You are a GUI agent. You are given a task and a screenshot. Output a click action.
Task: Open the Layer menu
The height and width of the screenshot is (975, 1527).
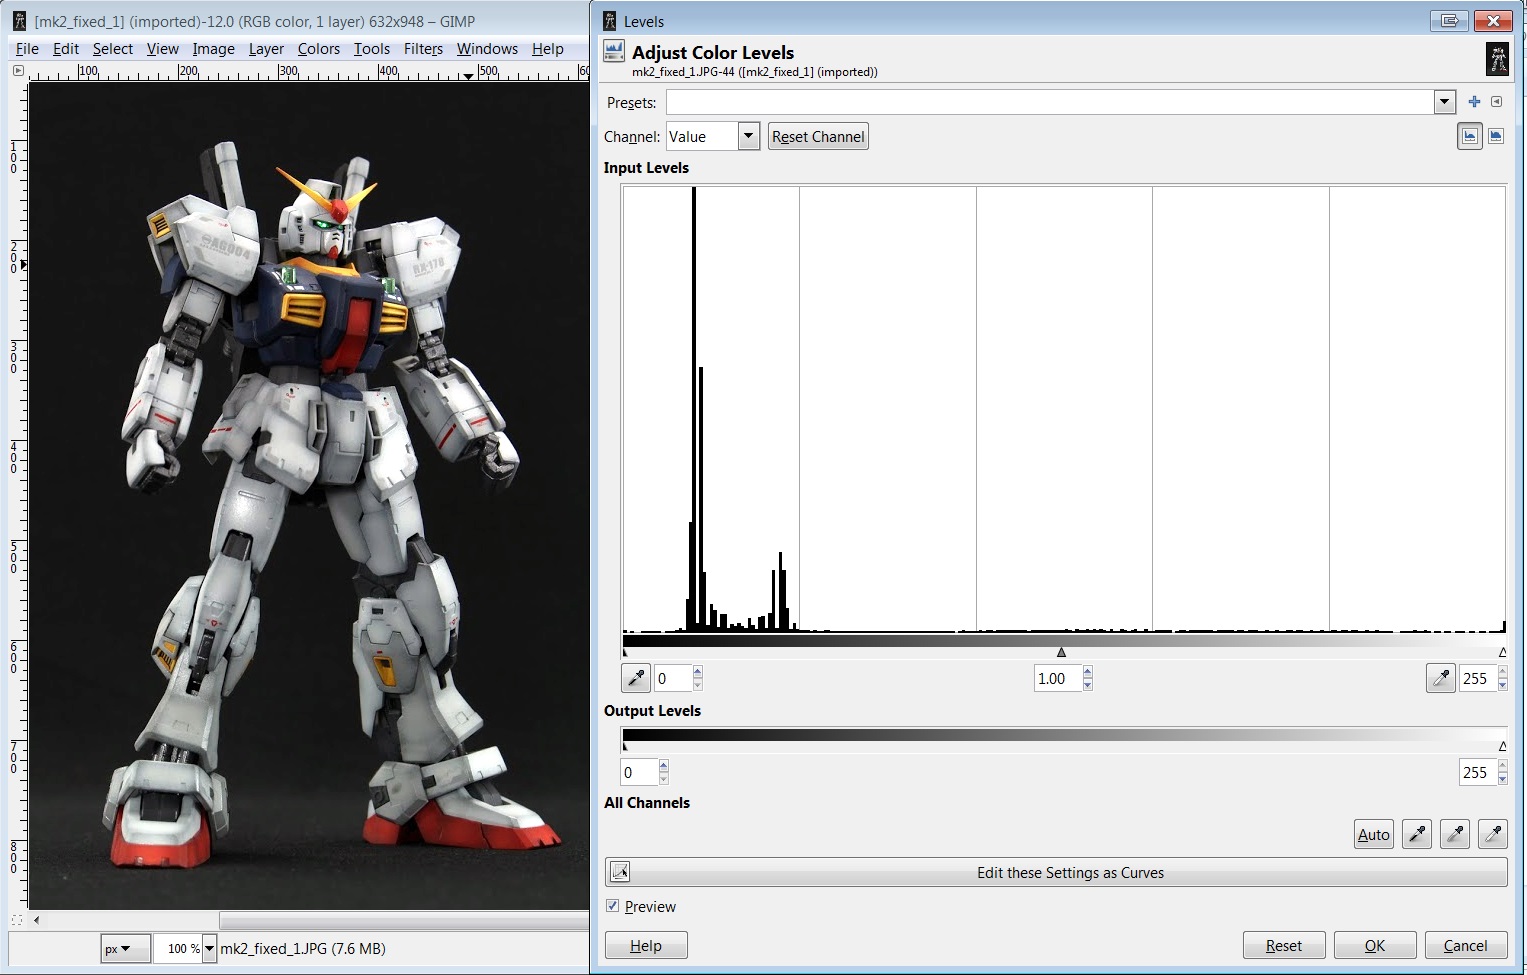click(266, 49)
